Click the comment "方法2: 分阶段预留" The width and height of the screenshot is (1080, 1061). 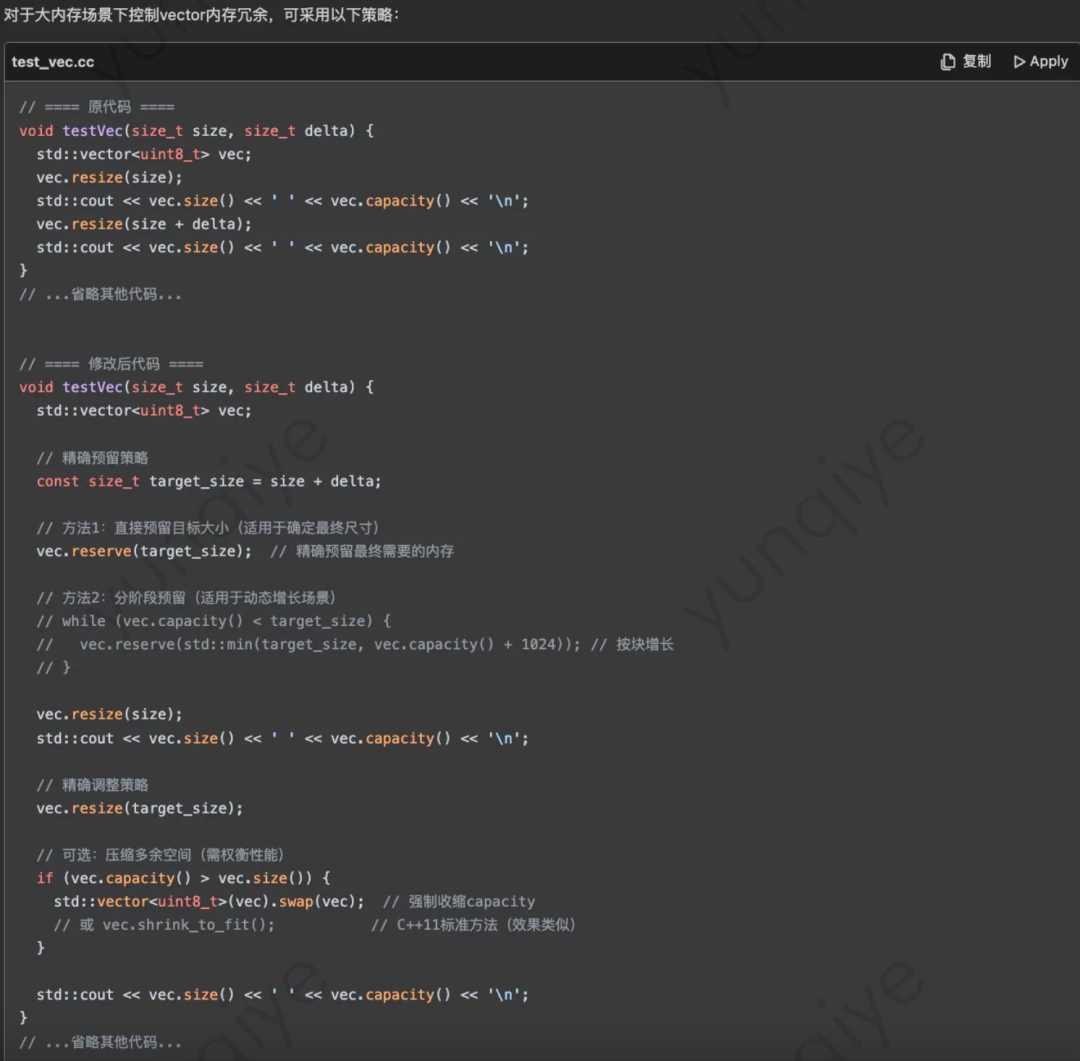coord(186,597)
